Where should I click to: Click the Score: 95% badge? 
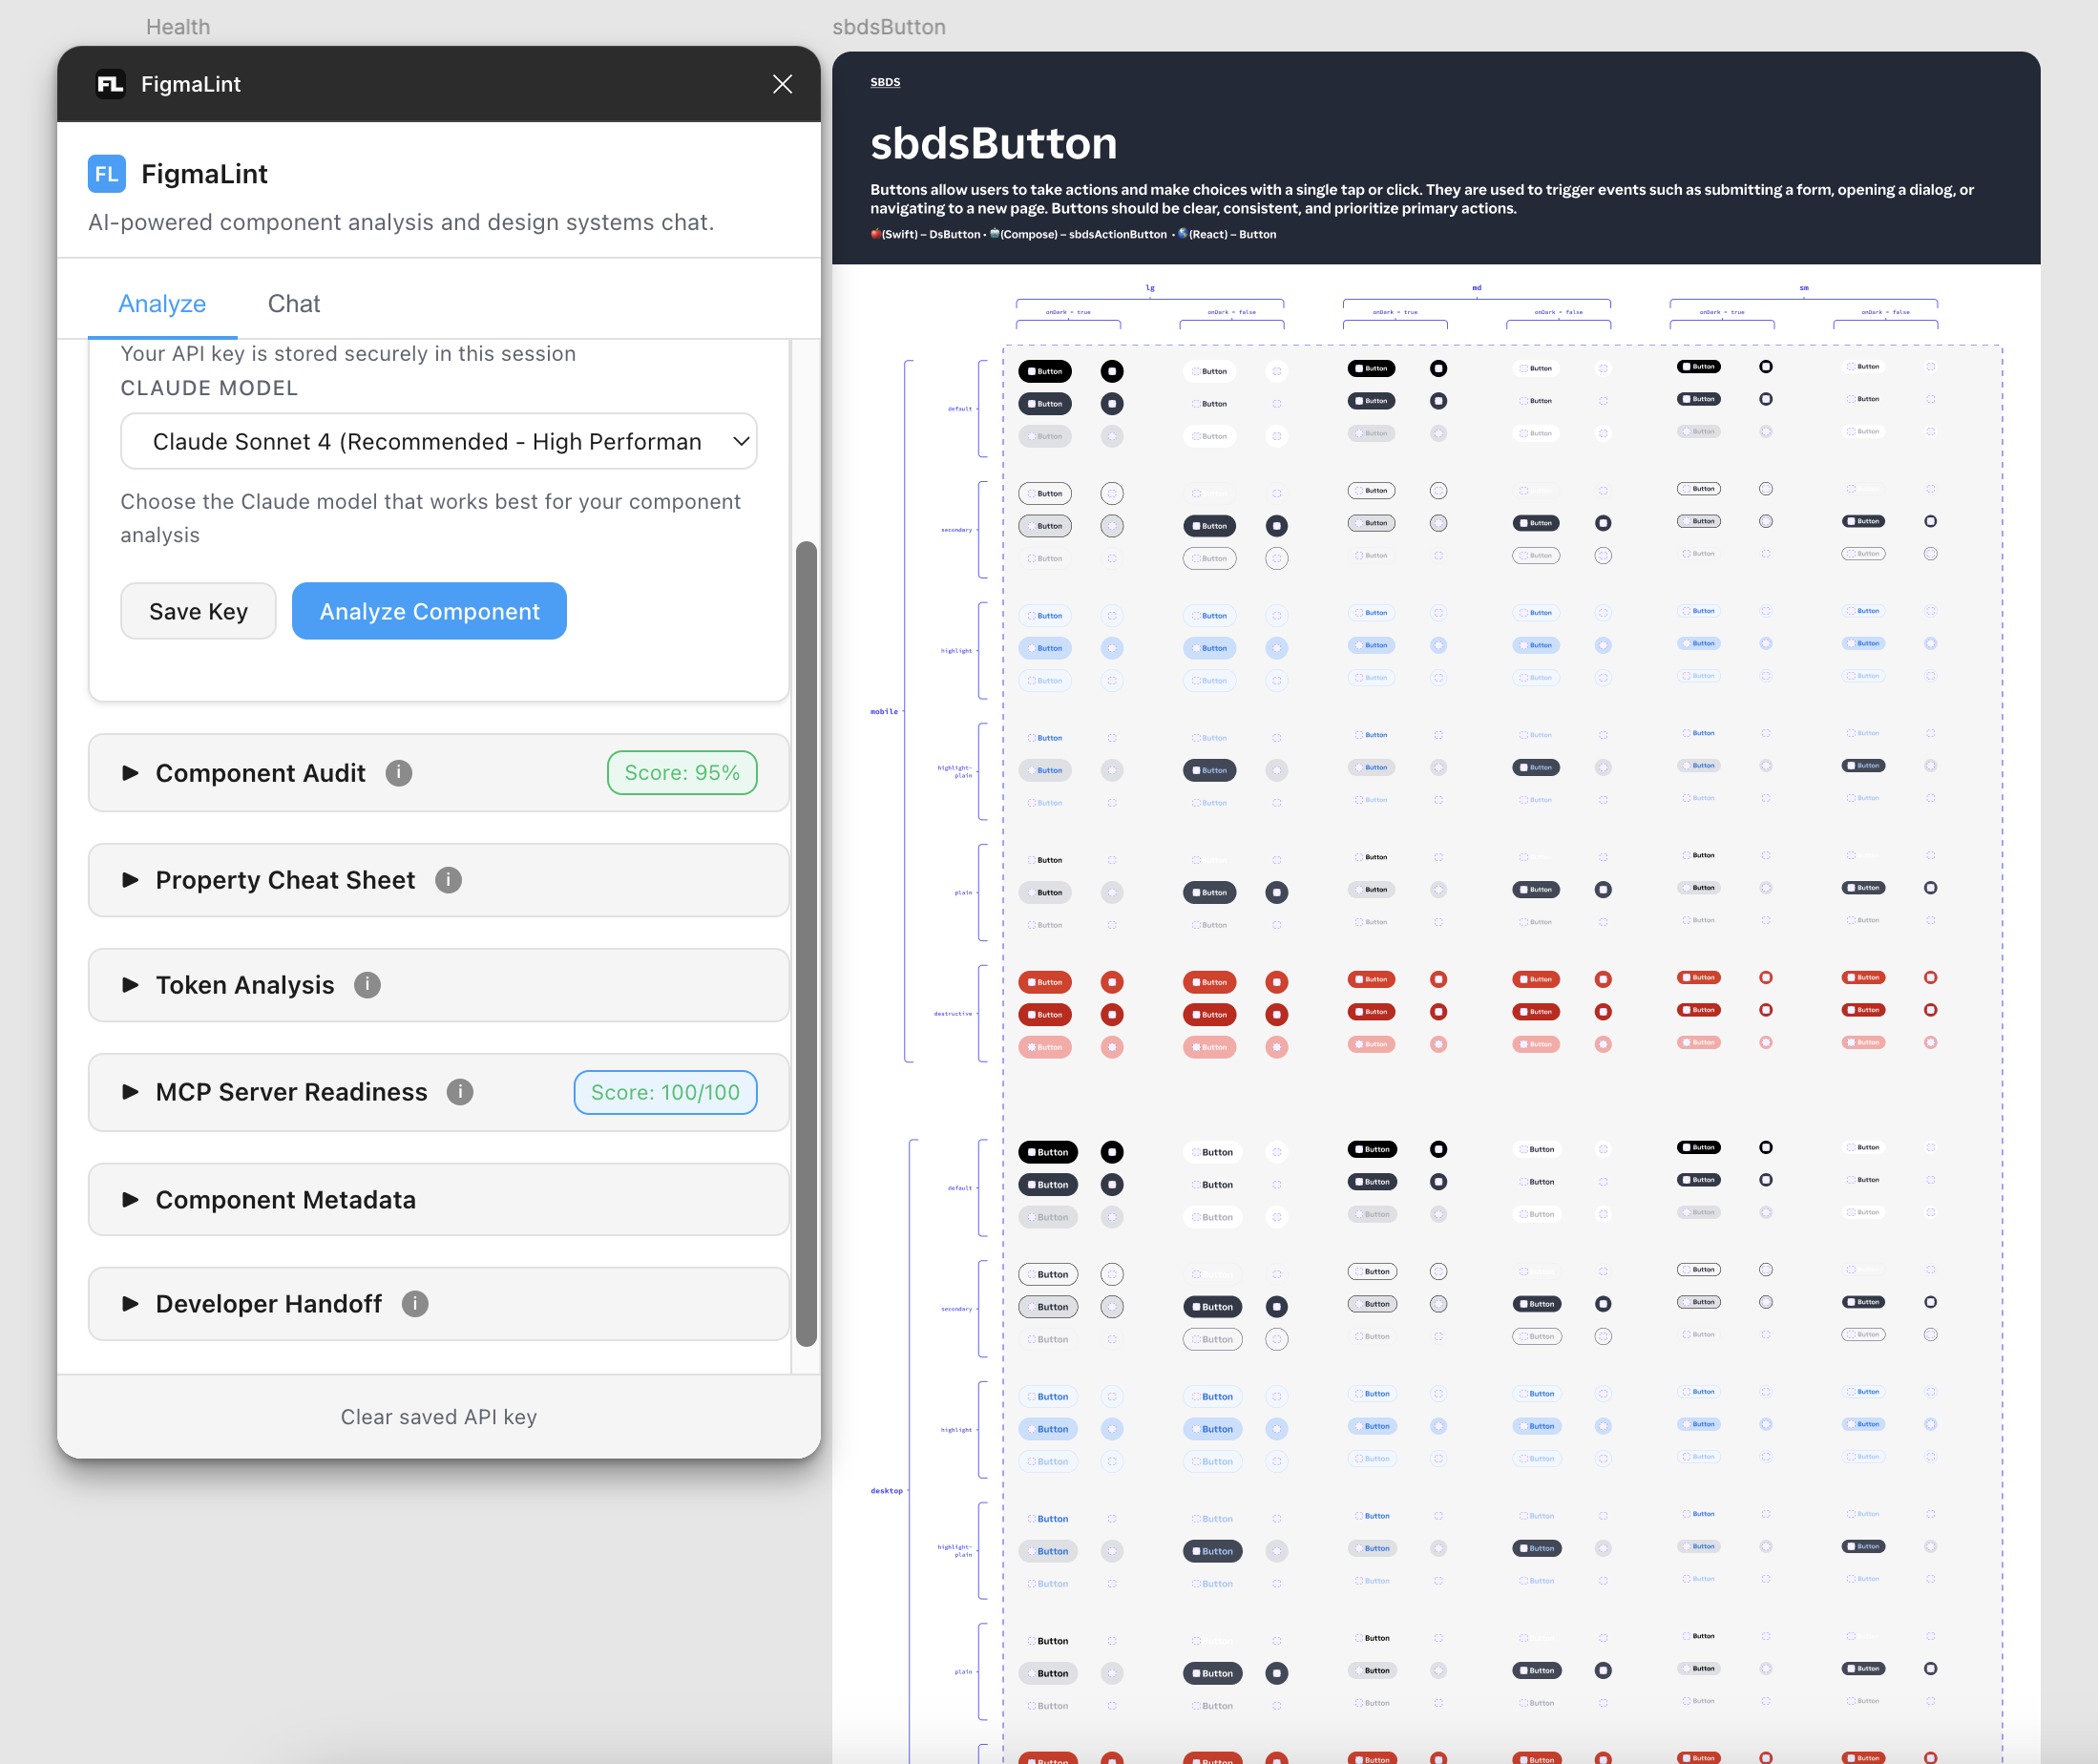tap(682, 773)
